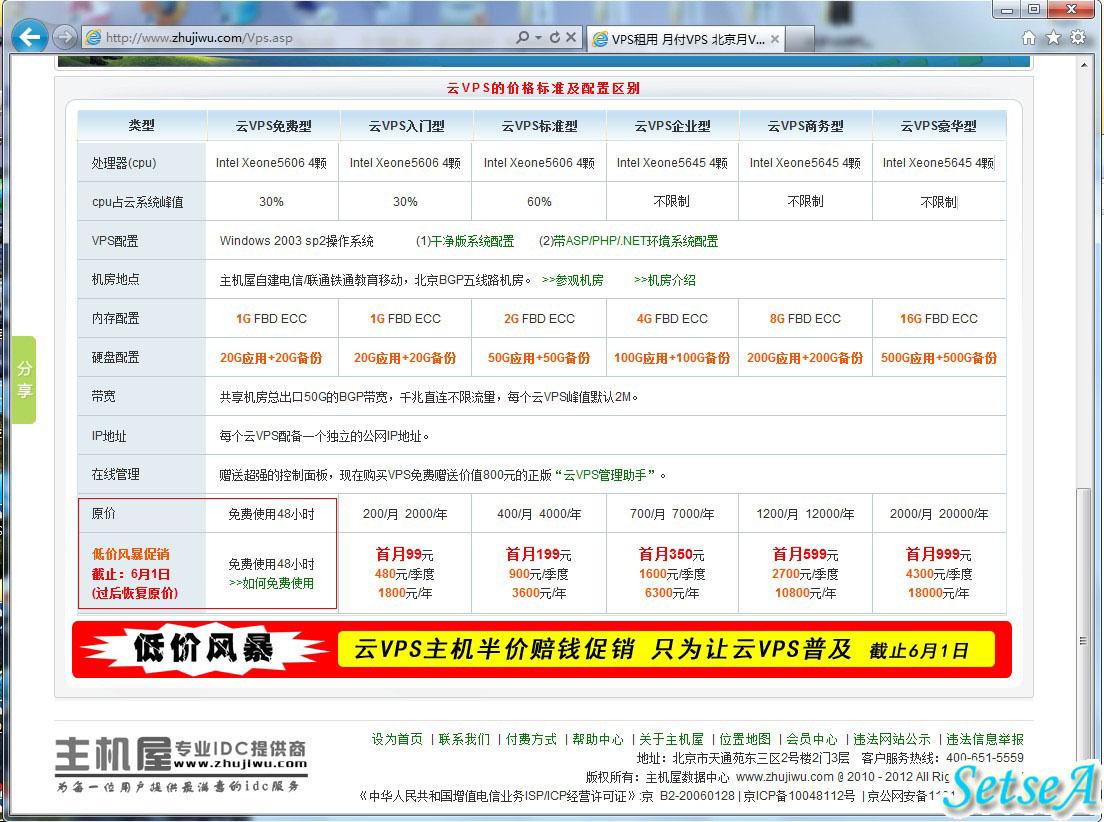Screen dimensions: 1104x822
Task: Click the 60% cpu peak value cell
Action: pos(539,202)
